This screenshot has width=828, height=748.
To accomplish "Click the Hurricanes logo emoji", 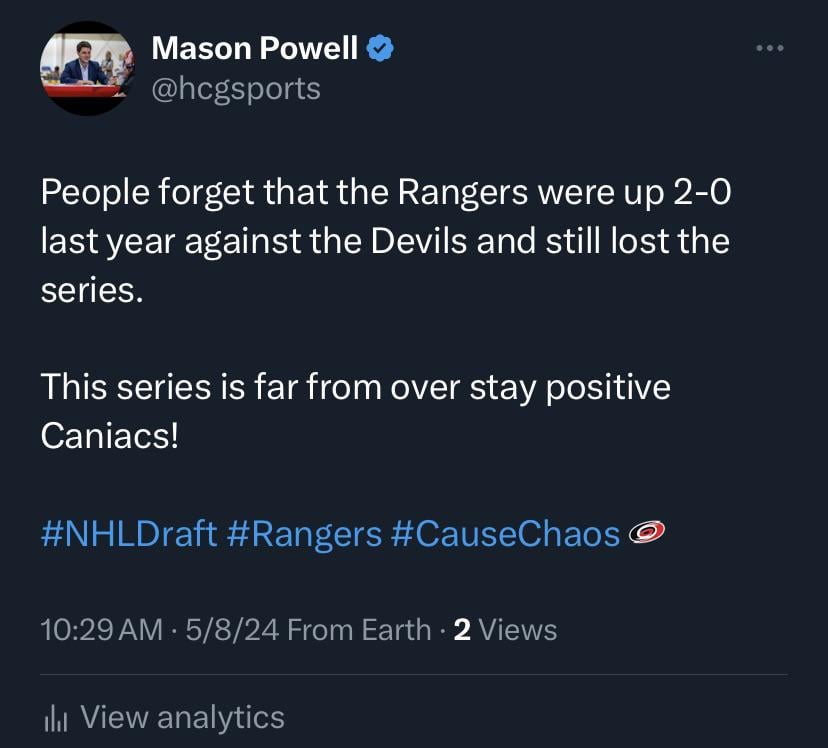I will click(647, 533).
